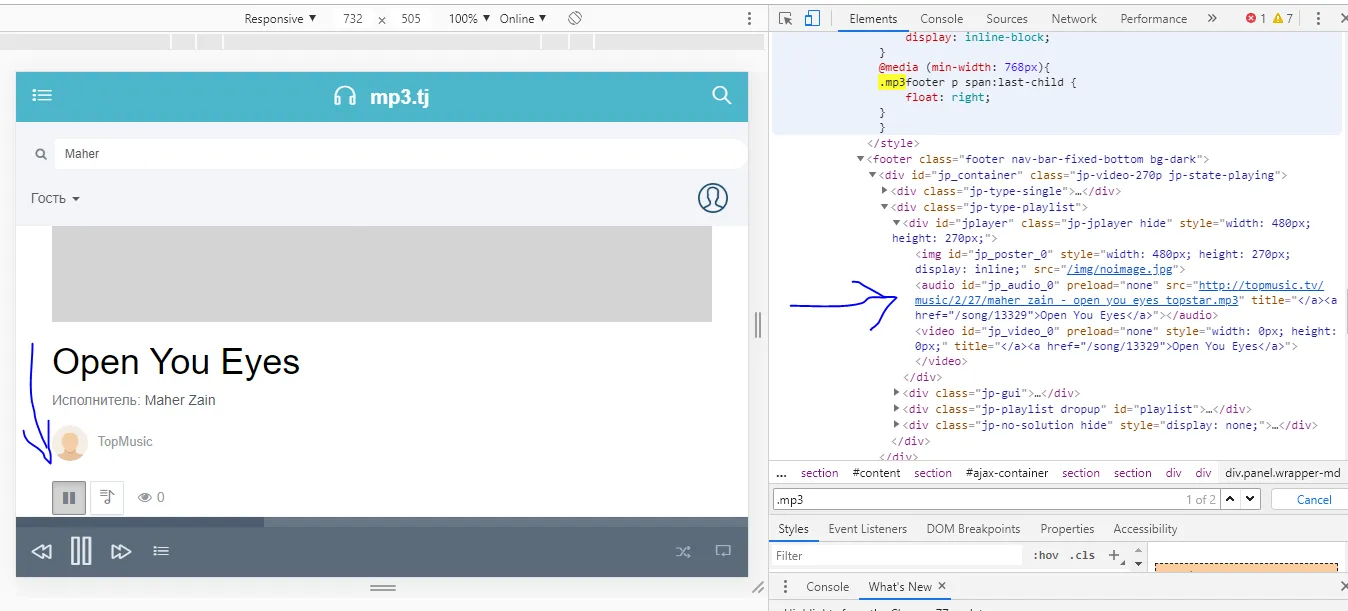Click the magnifier icon in the site header
The width and height of the screenshot is (1348, 611).
click(x=722, y=96)
